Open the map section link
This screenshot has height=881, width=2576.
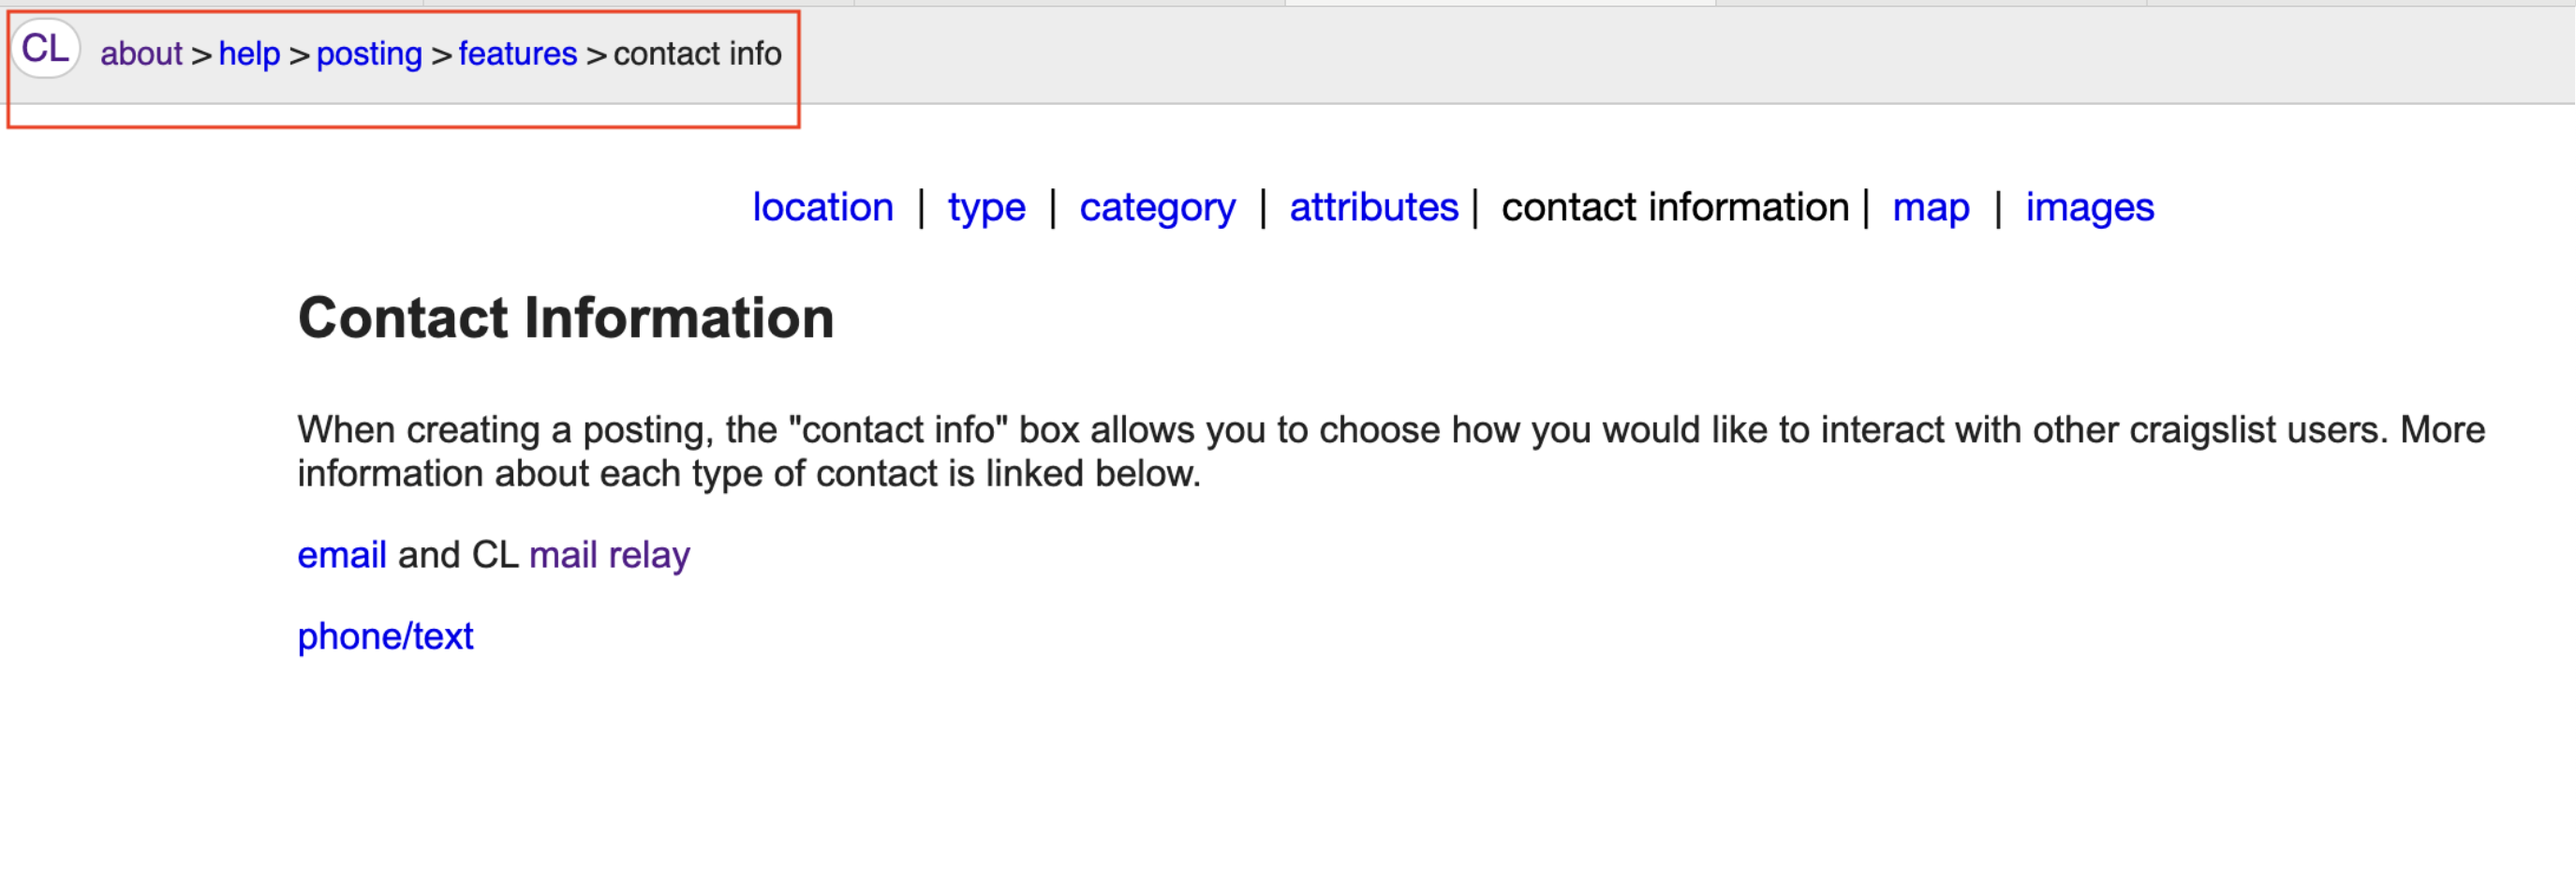click(1930, 208)
